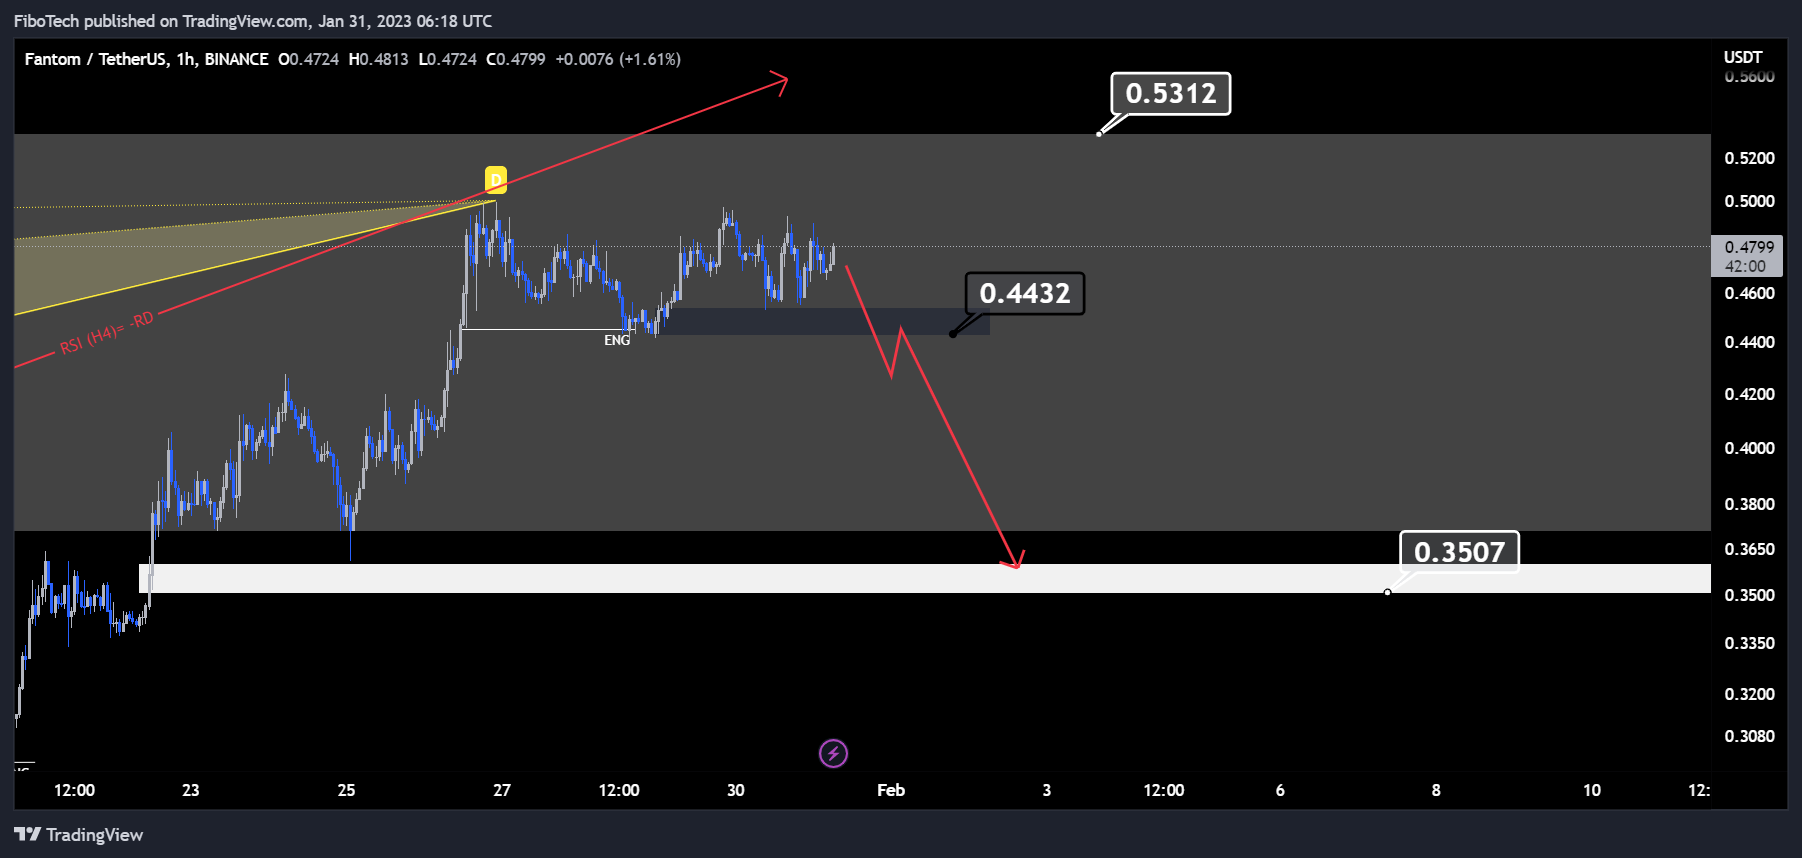Click the 10 date label on time axis
The height and width of the screenshot is (858, 1802).
coord(1592,790)
